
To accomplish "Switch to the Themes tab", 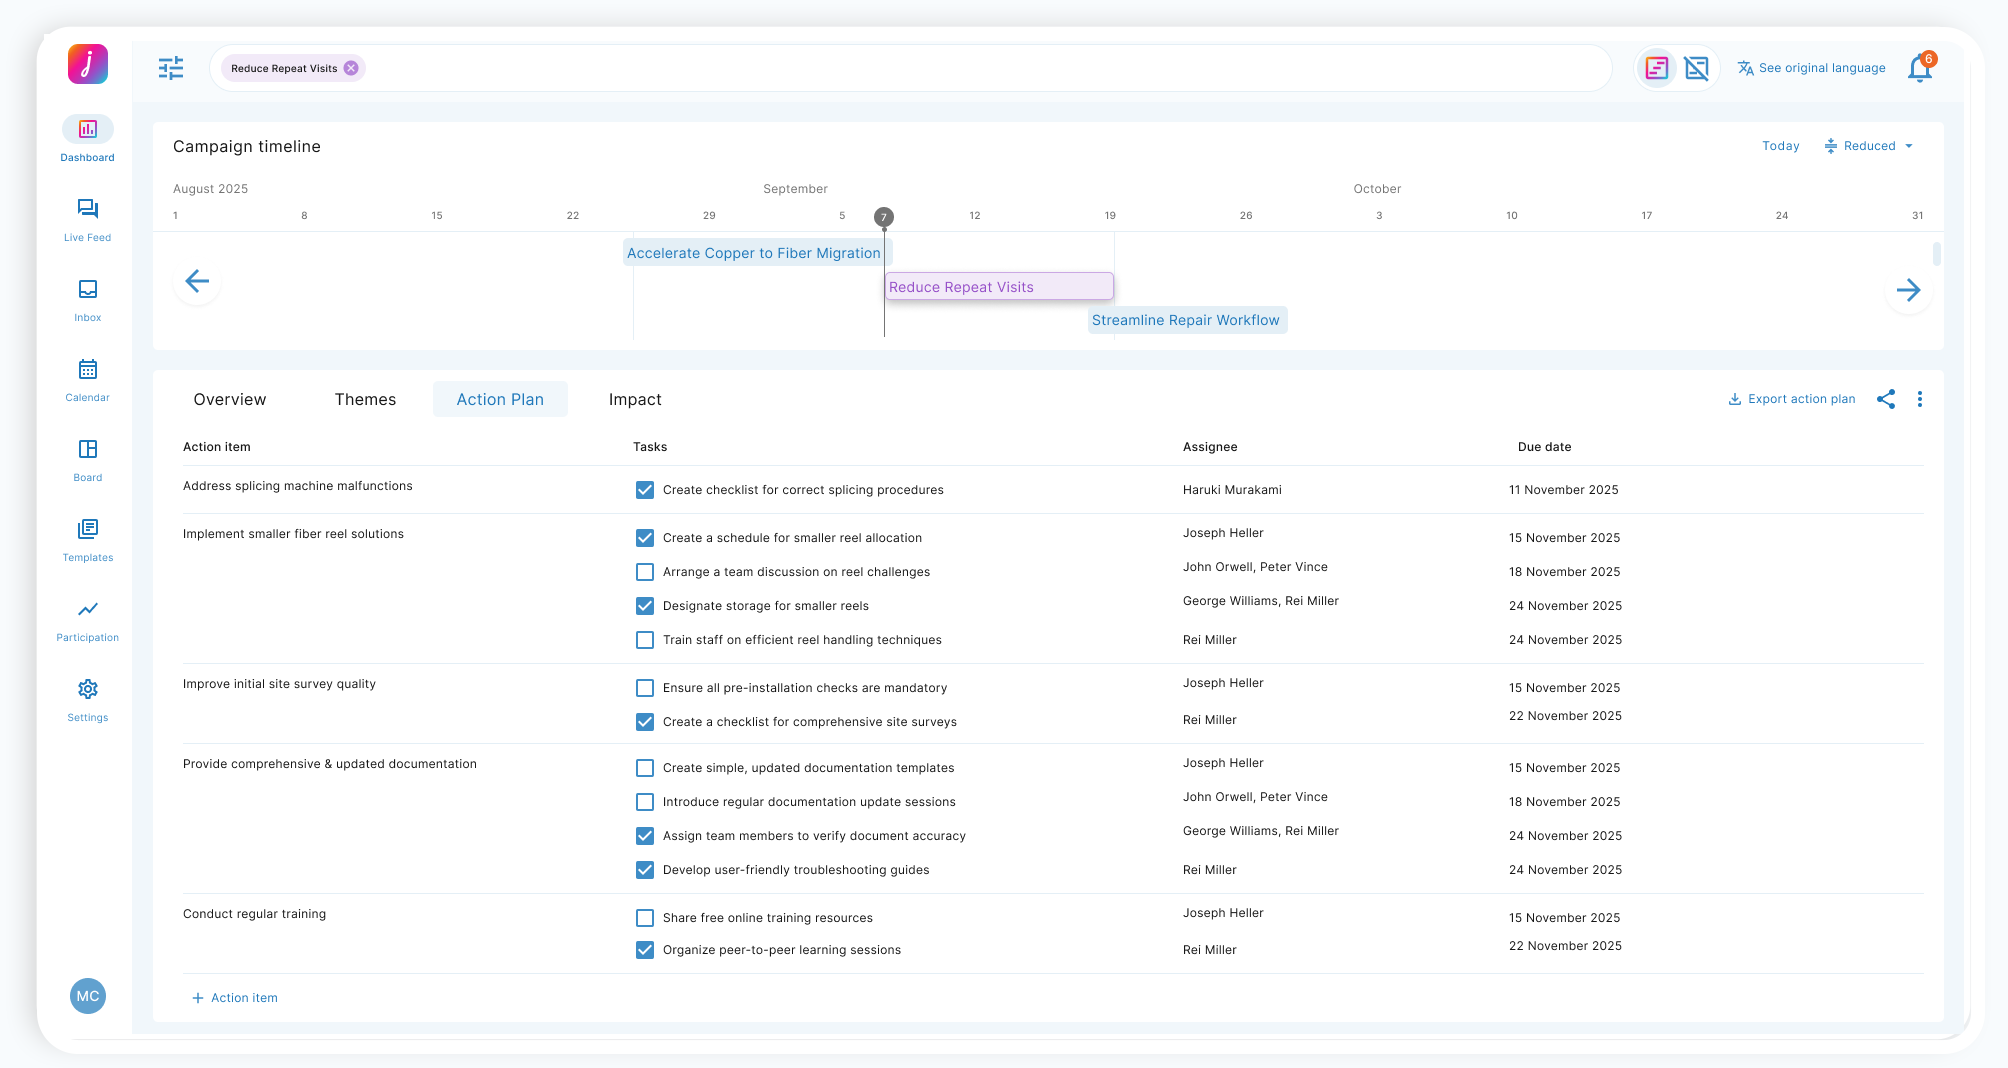I will click(x=365, y=399).
